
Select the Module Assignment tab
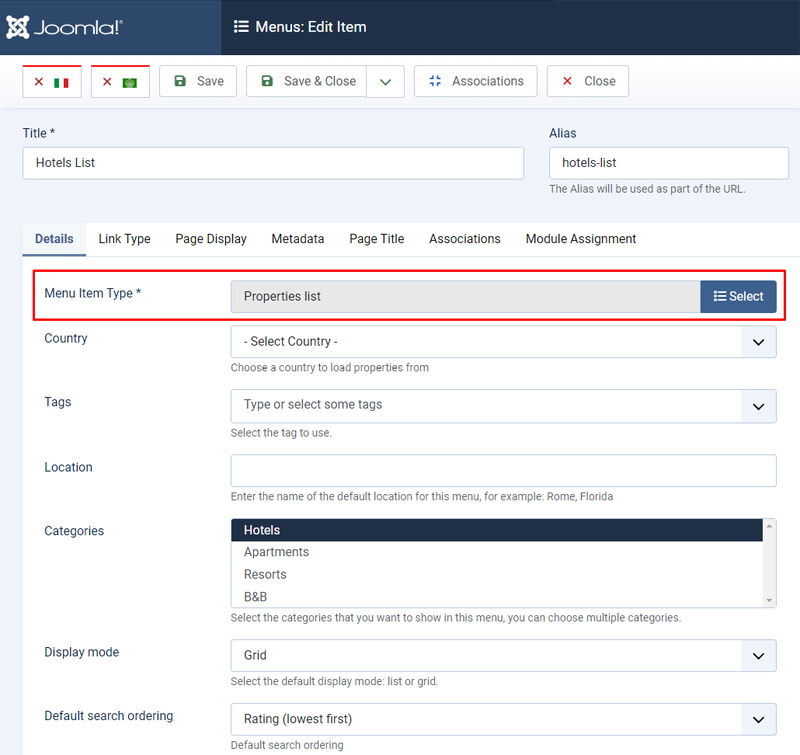pyautogui.click(x=580, y=239)
